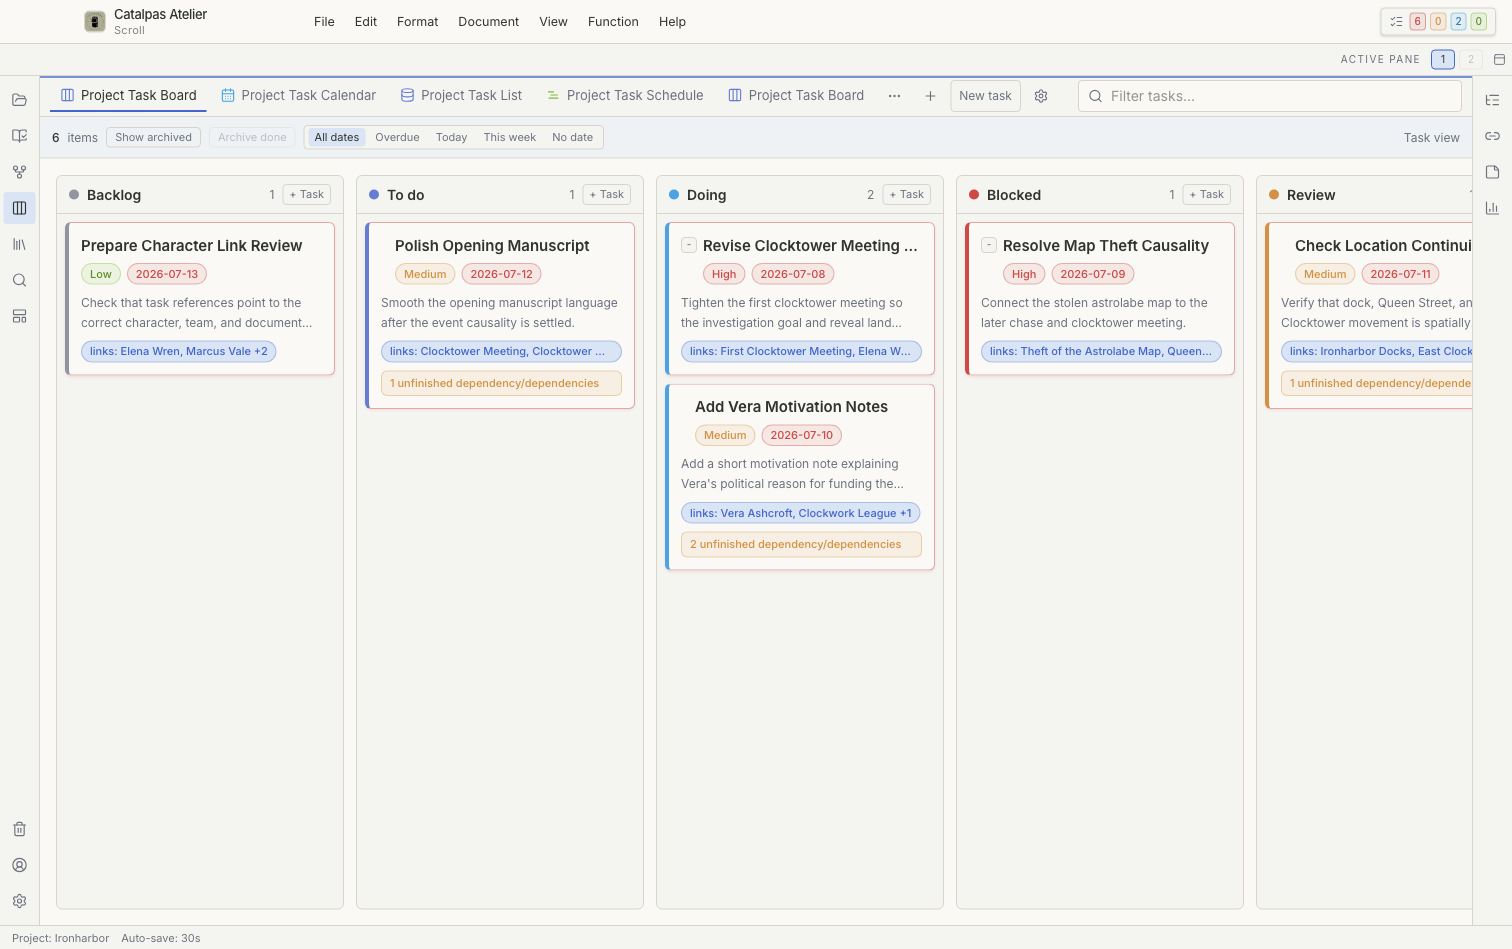1512x949 pixels.
Task: Click the Medium priority tag on Vera Motivation card
Action: click(725, 435)
